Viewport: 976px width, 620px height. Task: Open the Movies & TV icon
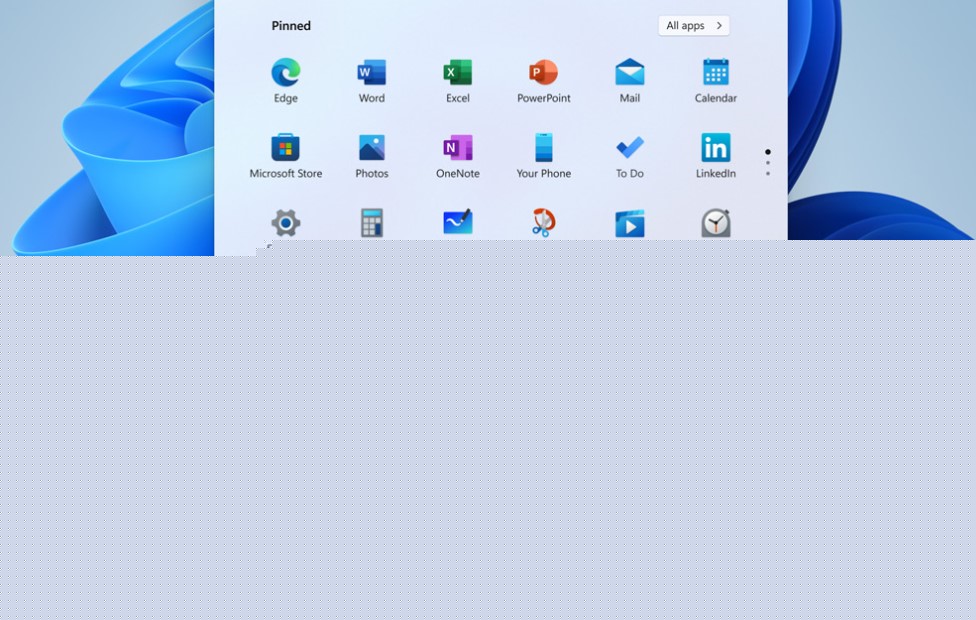click(629, 223)
